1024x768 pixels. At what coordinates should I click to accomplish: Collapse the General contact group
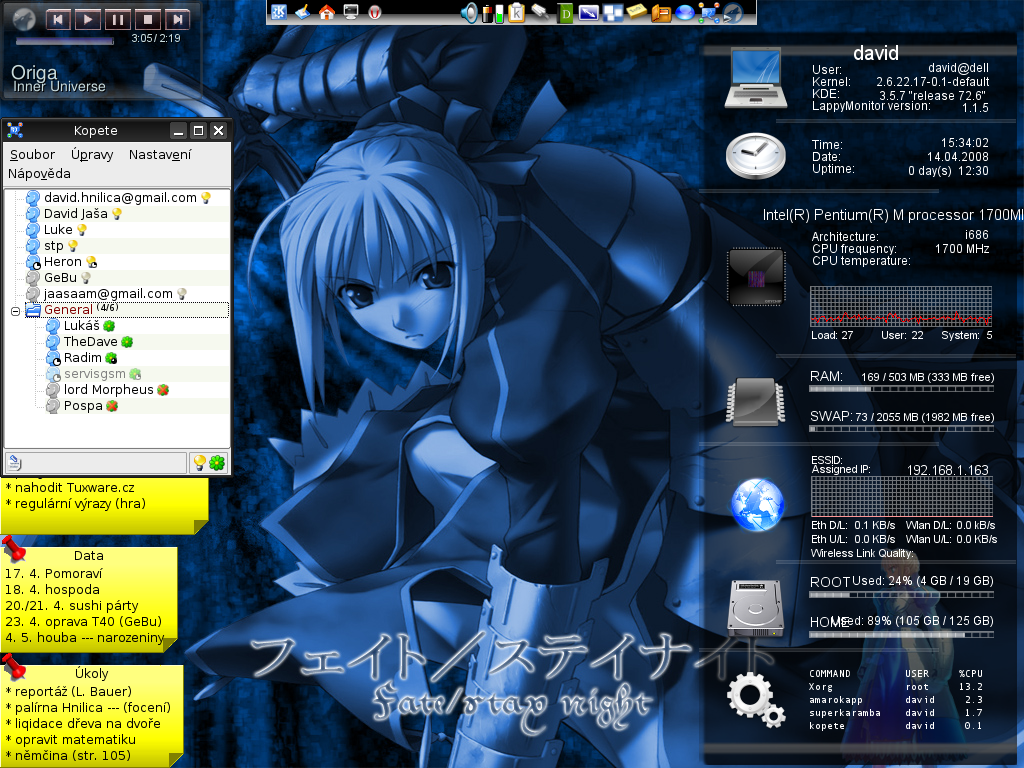click(x=15, y=311)
